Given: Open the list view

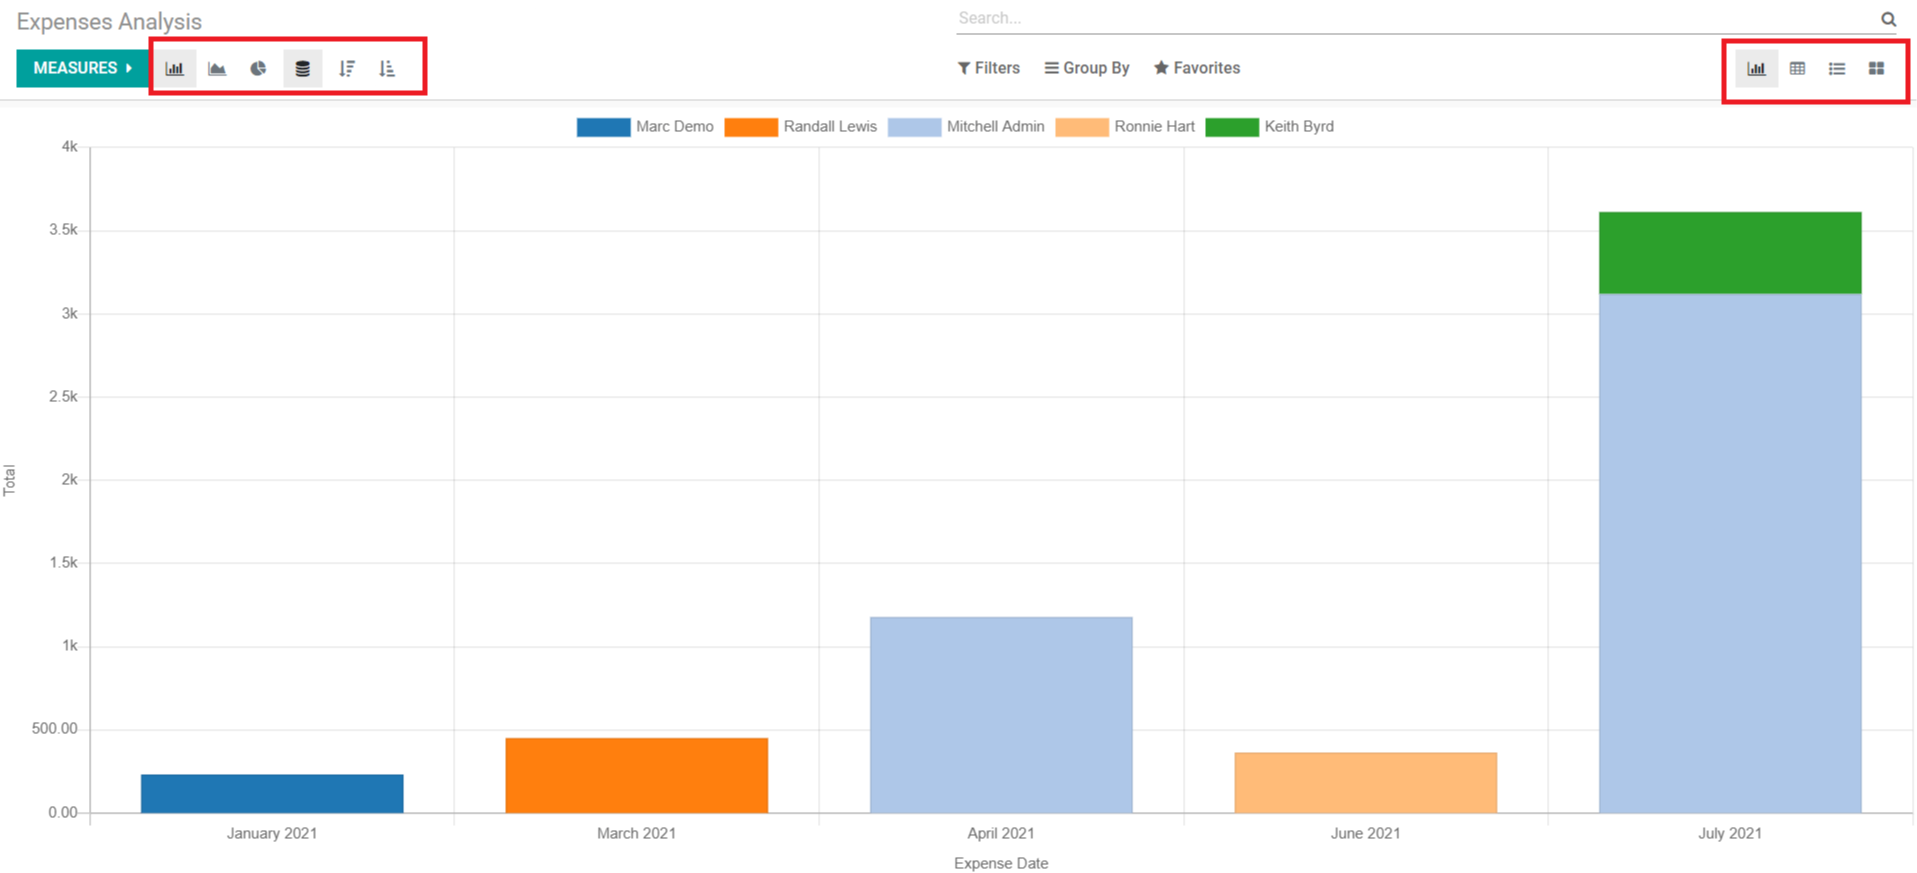Looking at the screenshot, I should point(1837,68).
